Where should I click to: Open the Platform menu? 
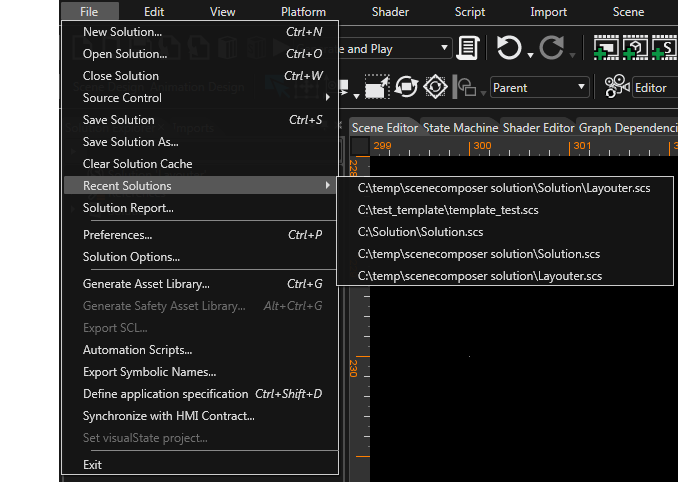[303, 12]
